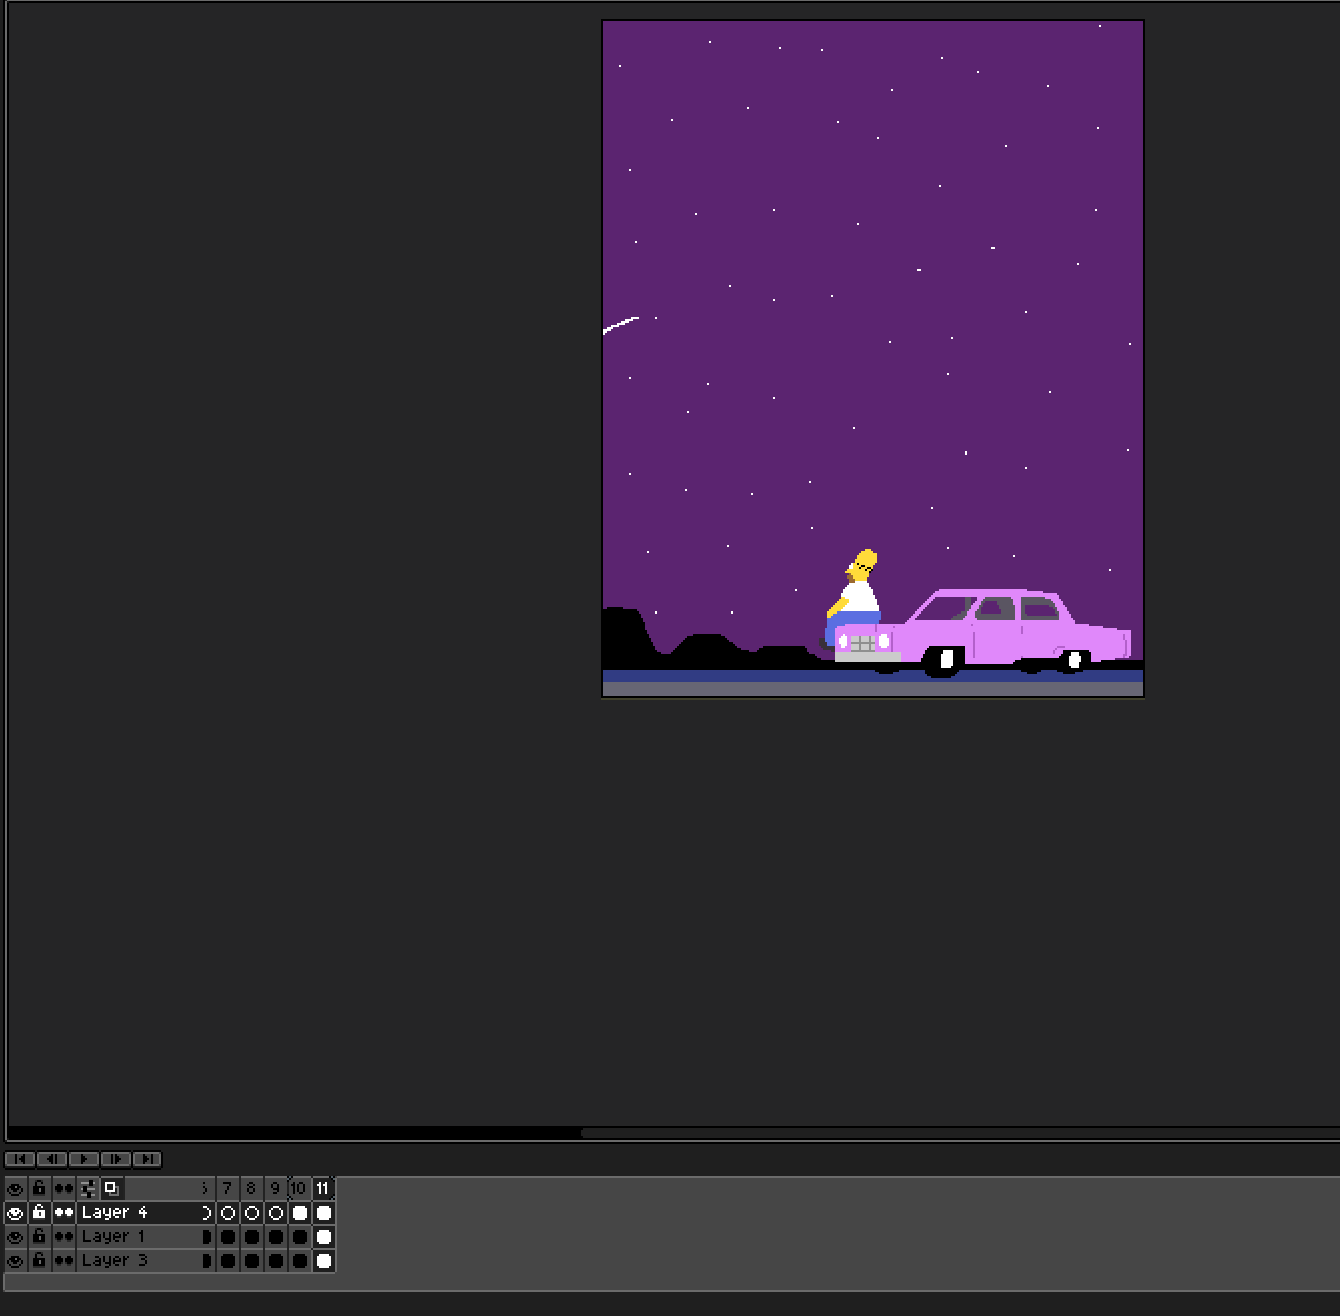Viewport: 1340px width, 1316px height.
Task: Select Layer 4 cel at frame 8
Action: pyautogui.click(x=252, y=1212)
